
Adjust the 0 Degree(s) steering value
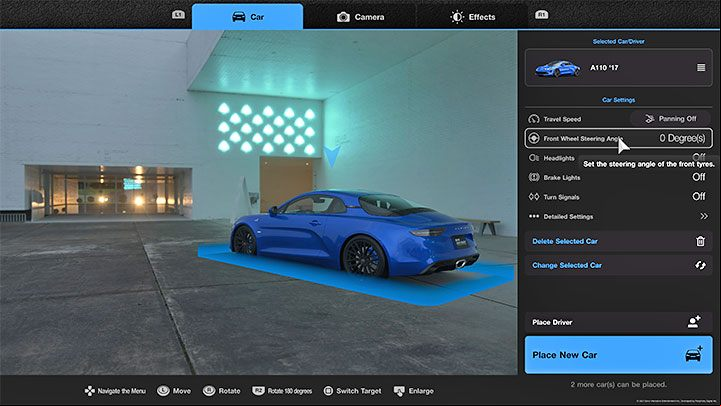point(682,138)
